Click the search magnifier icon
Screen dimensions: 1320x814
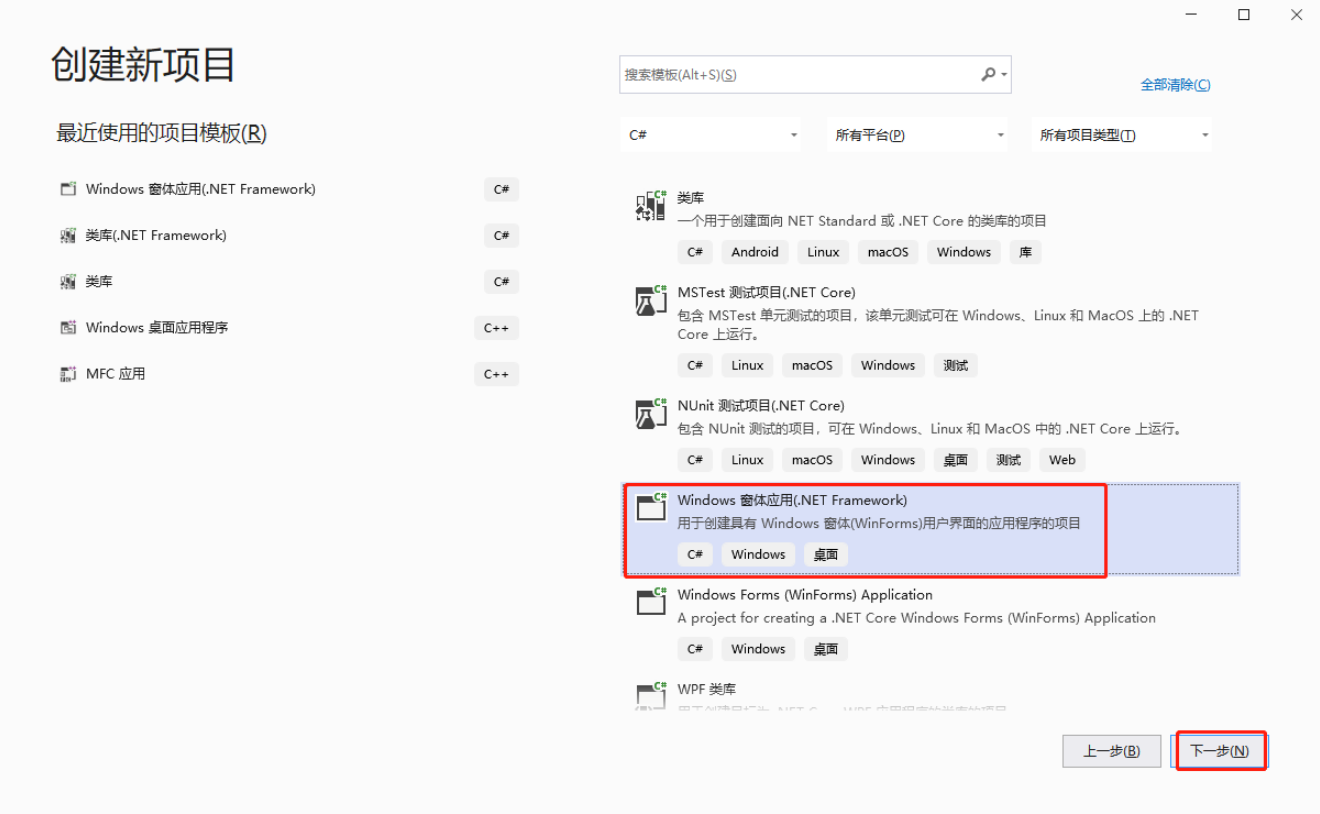(988, 74)
